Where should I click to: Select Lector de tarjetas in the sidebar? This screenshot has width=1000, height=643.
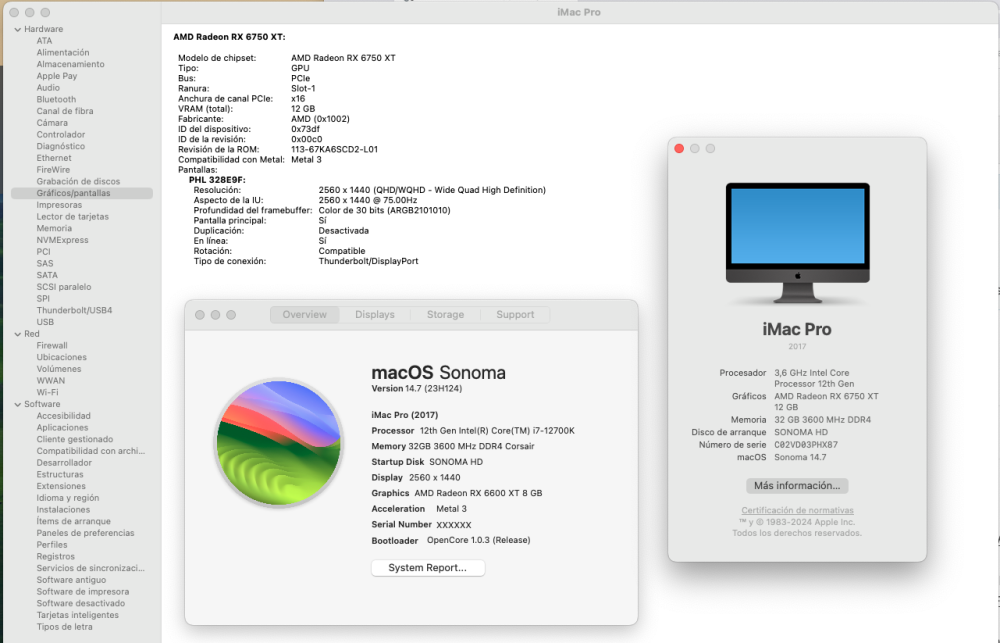coord(72,217)
